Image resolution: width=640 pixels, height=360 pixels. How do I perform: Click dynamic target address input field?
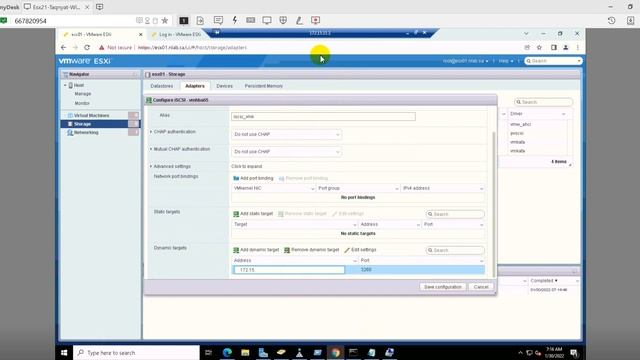[289, 270]
